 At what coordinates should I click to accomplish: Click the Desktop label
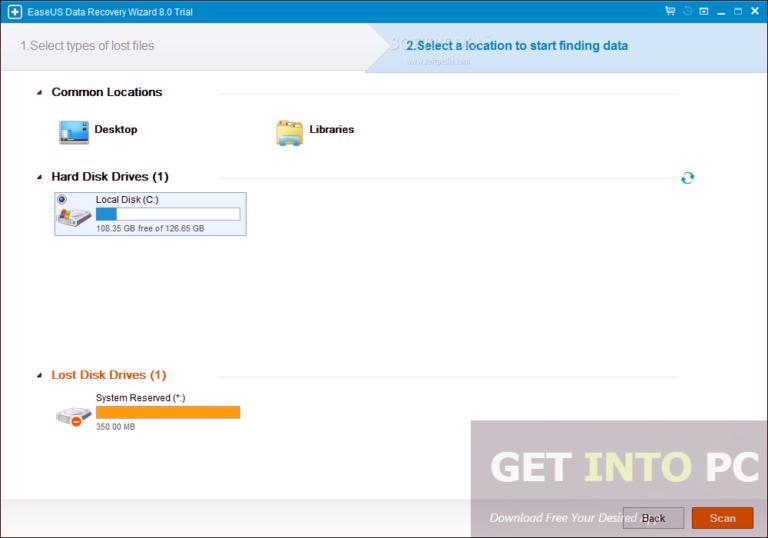pyautogui.click(x=116, y=129)
